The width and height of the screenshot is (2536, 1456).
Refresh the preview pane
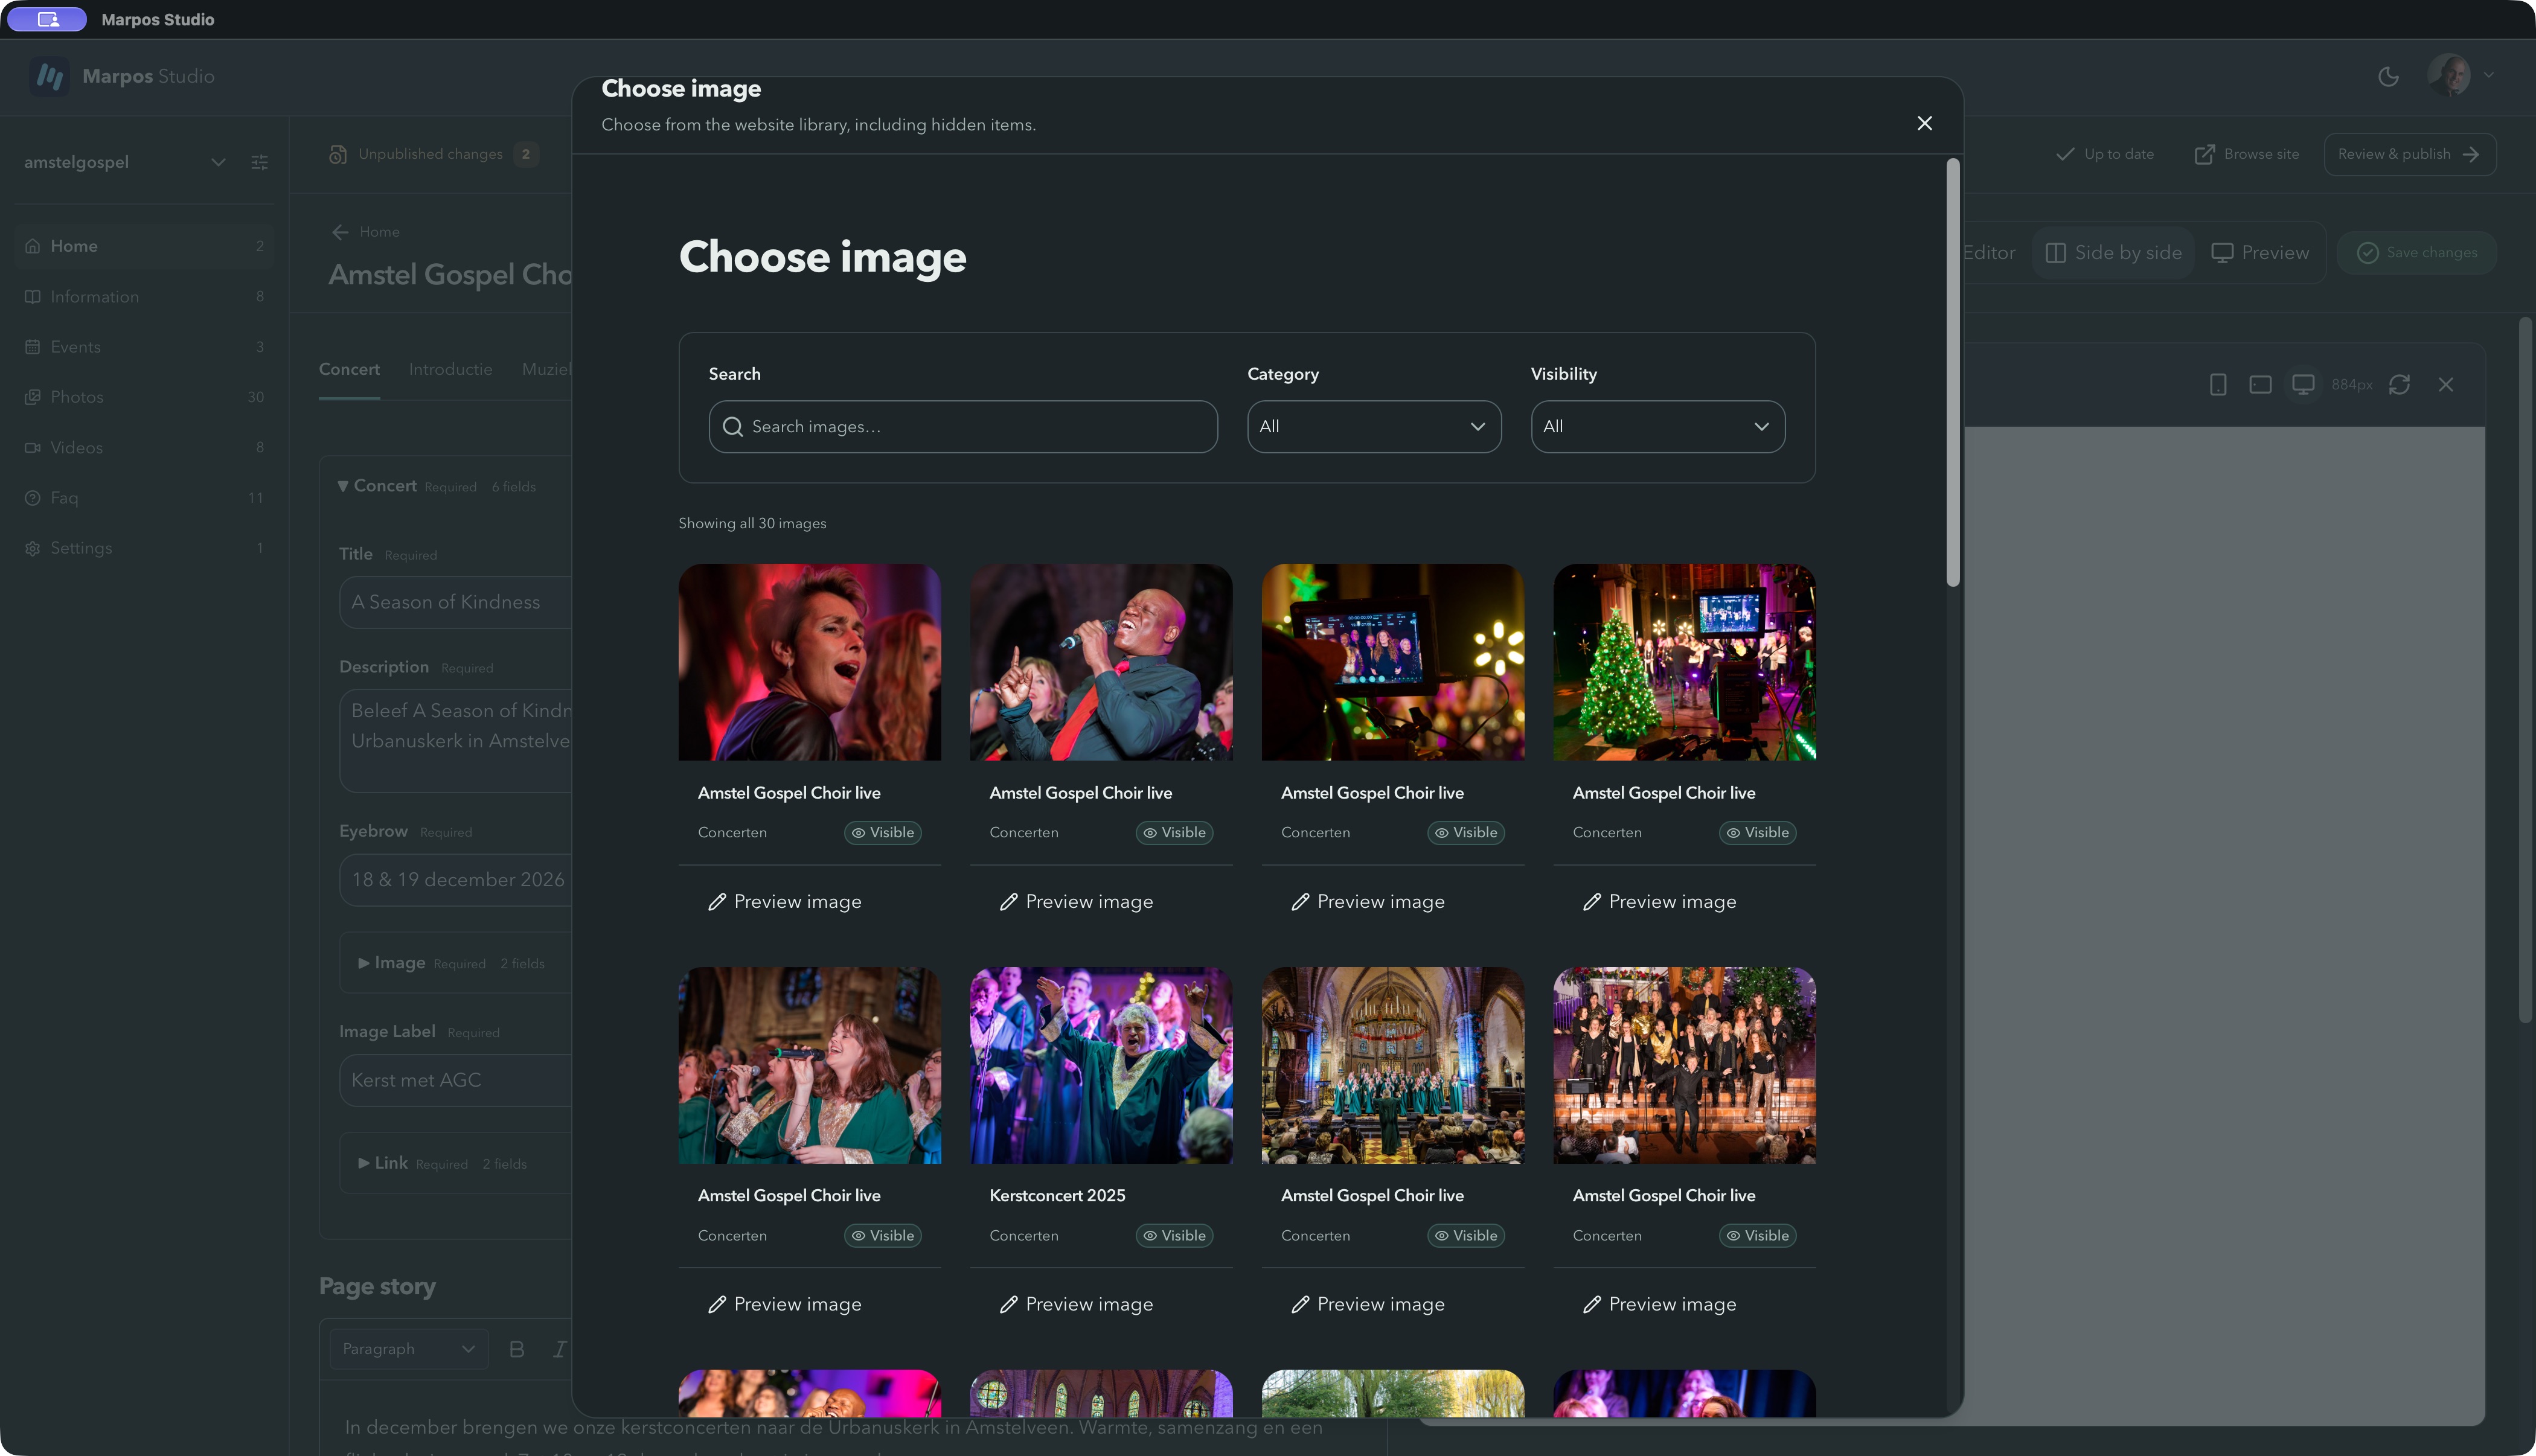[x=2399, y=385]
